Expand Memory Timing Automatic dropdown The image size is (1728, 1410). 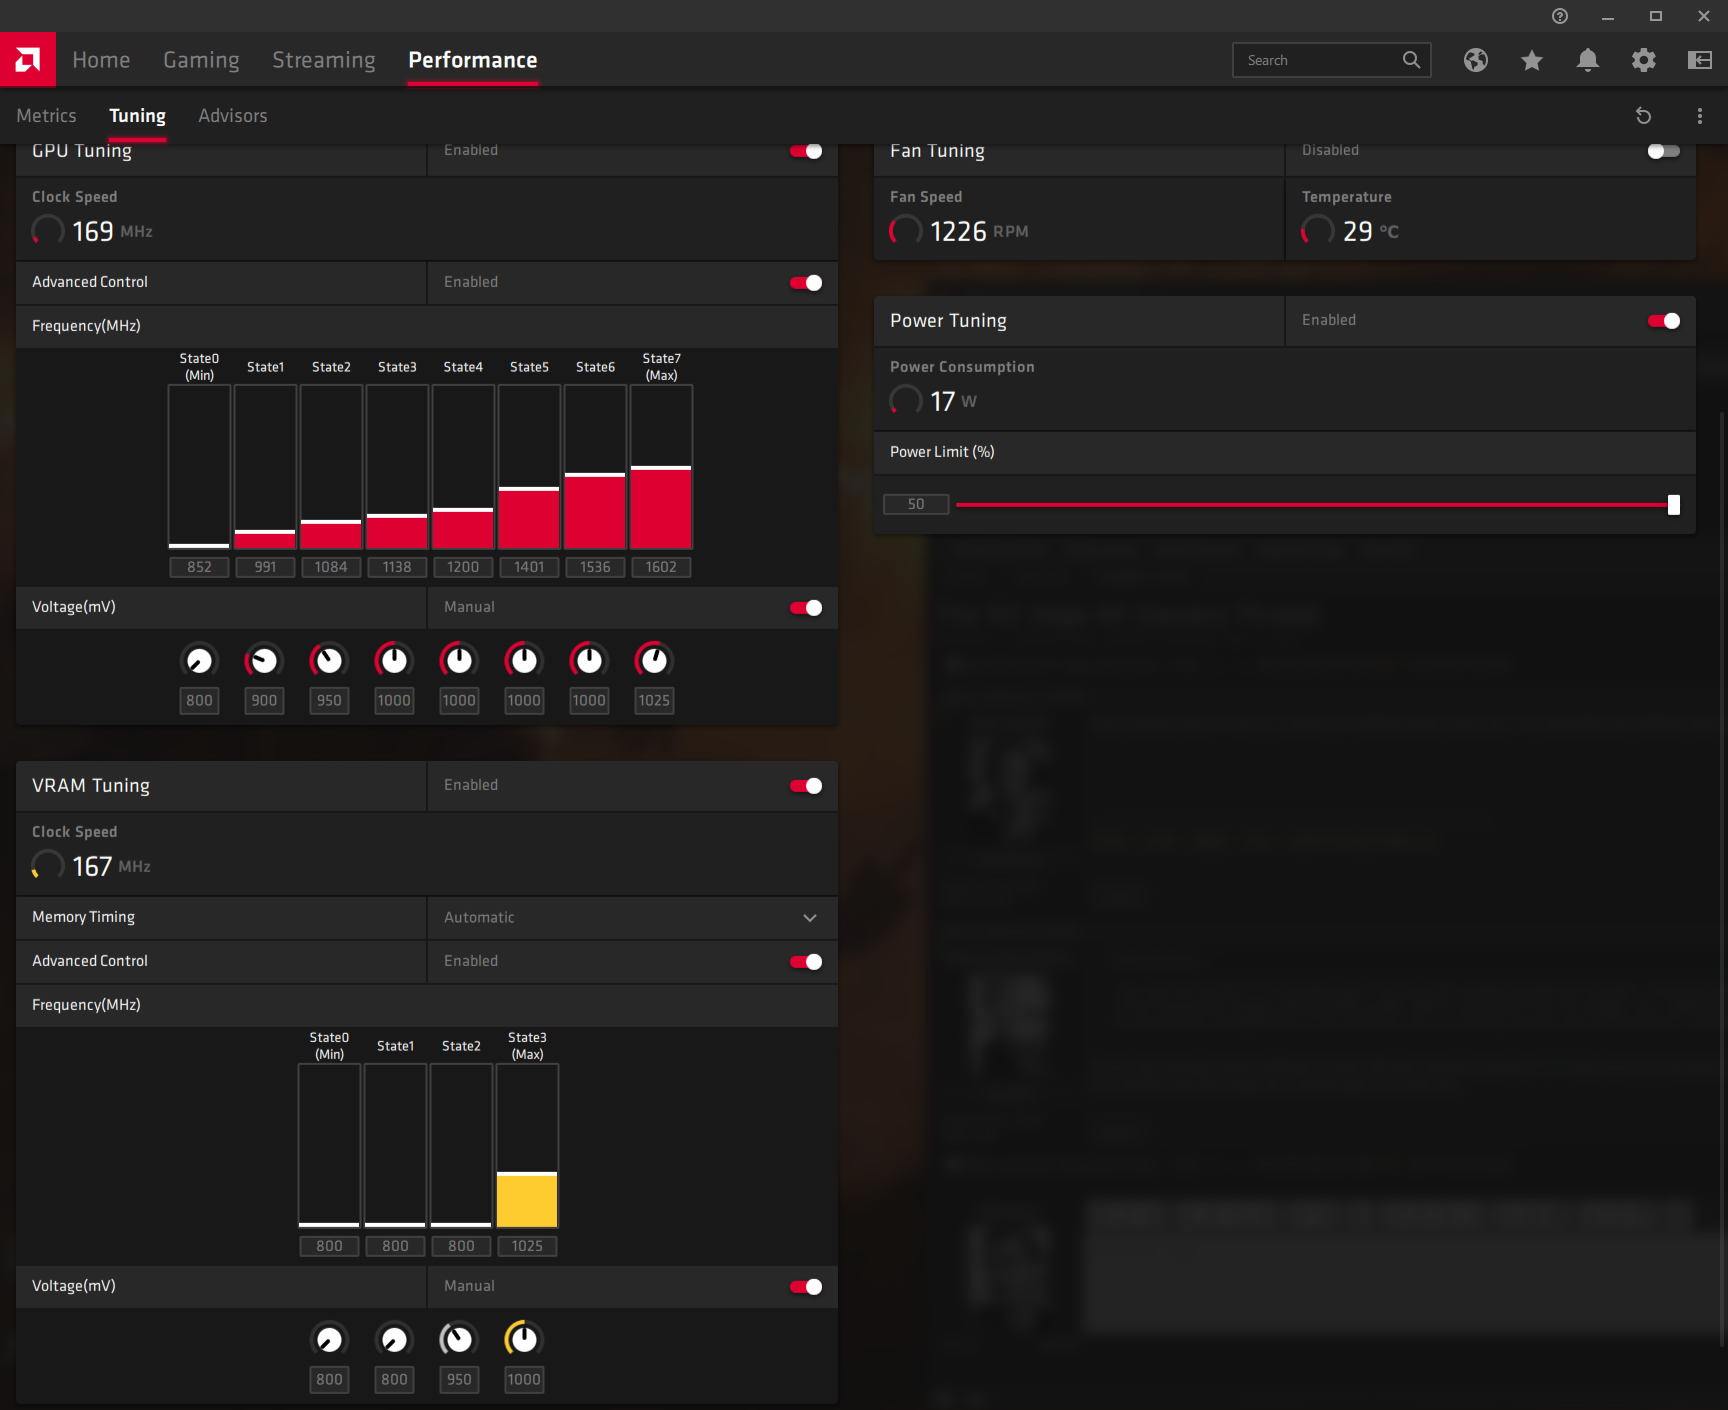pyautogui.click(x=632, y=918)
